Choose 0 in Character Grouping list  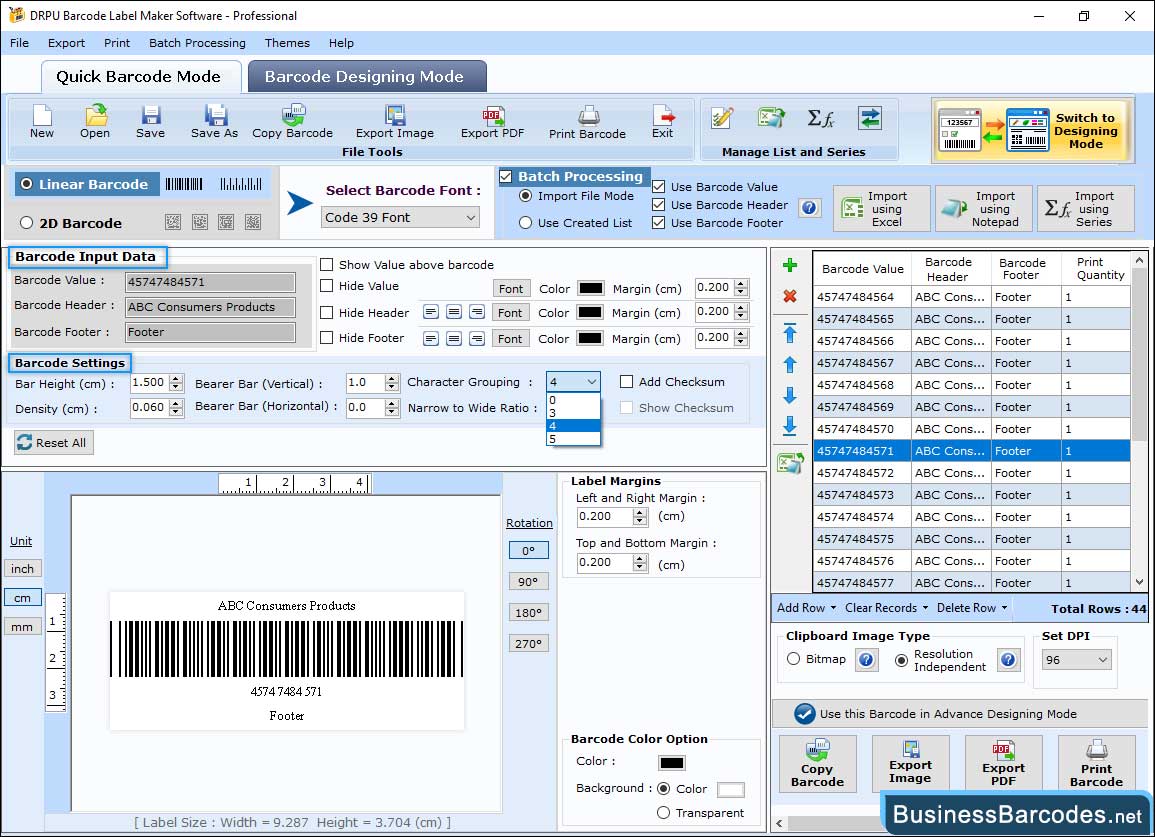click(x=573, y=400)
